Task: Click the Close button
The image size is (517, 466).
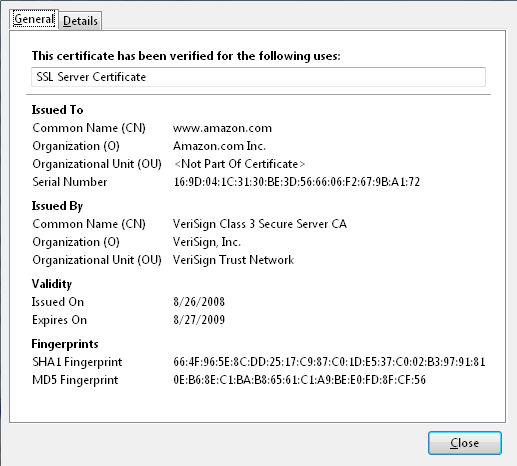Action: click(x=465, y=443)
